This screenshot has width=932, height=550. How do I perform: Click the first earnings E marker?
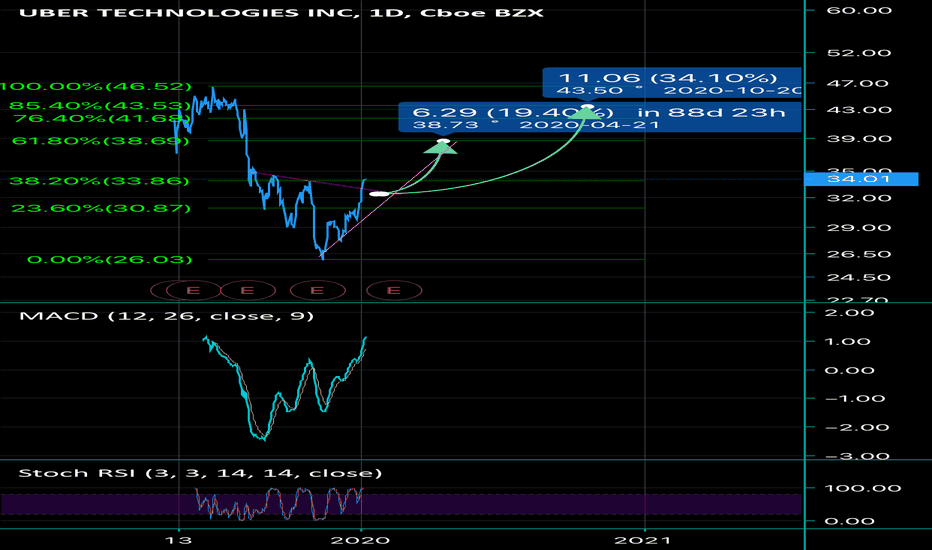[193, 290]
